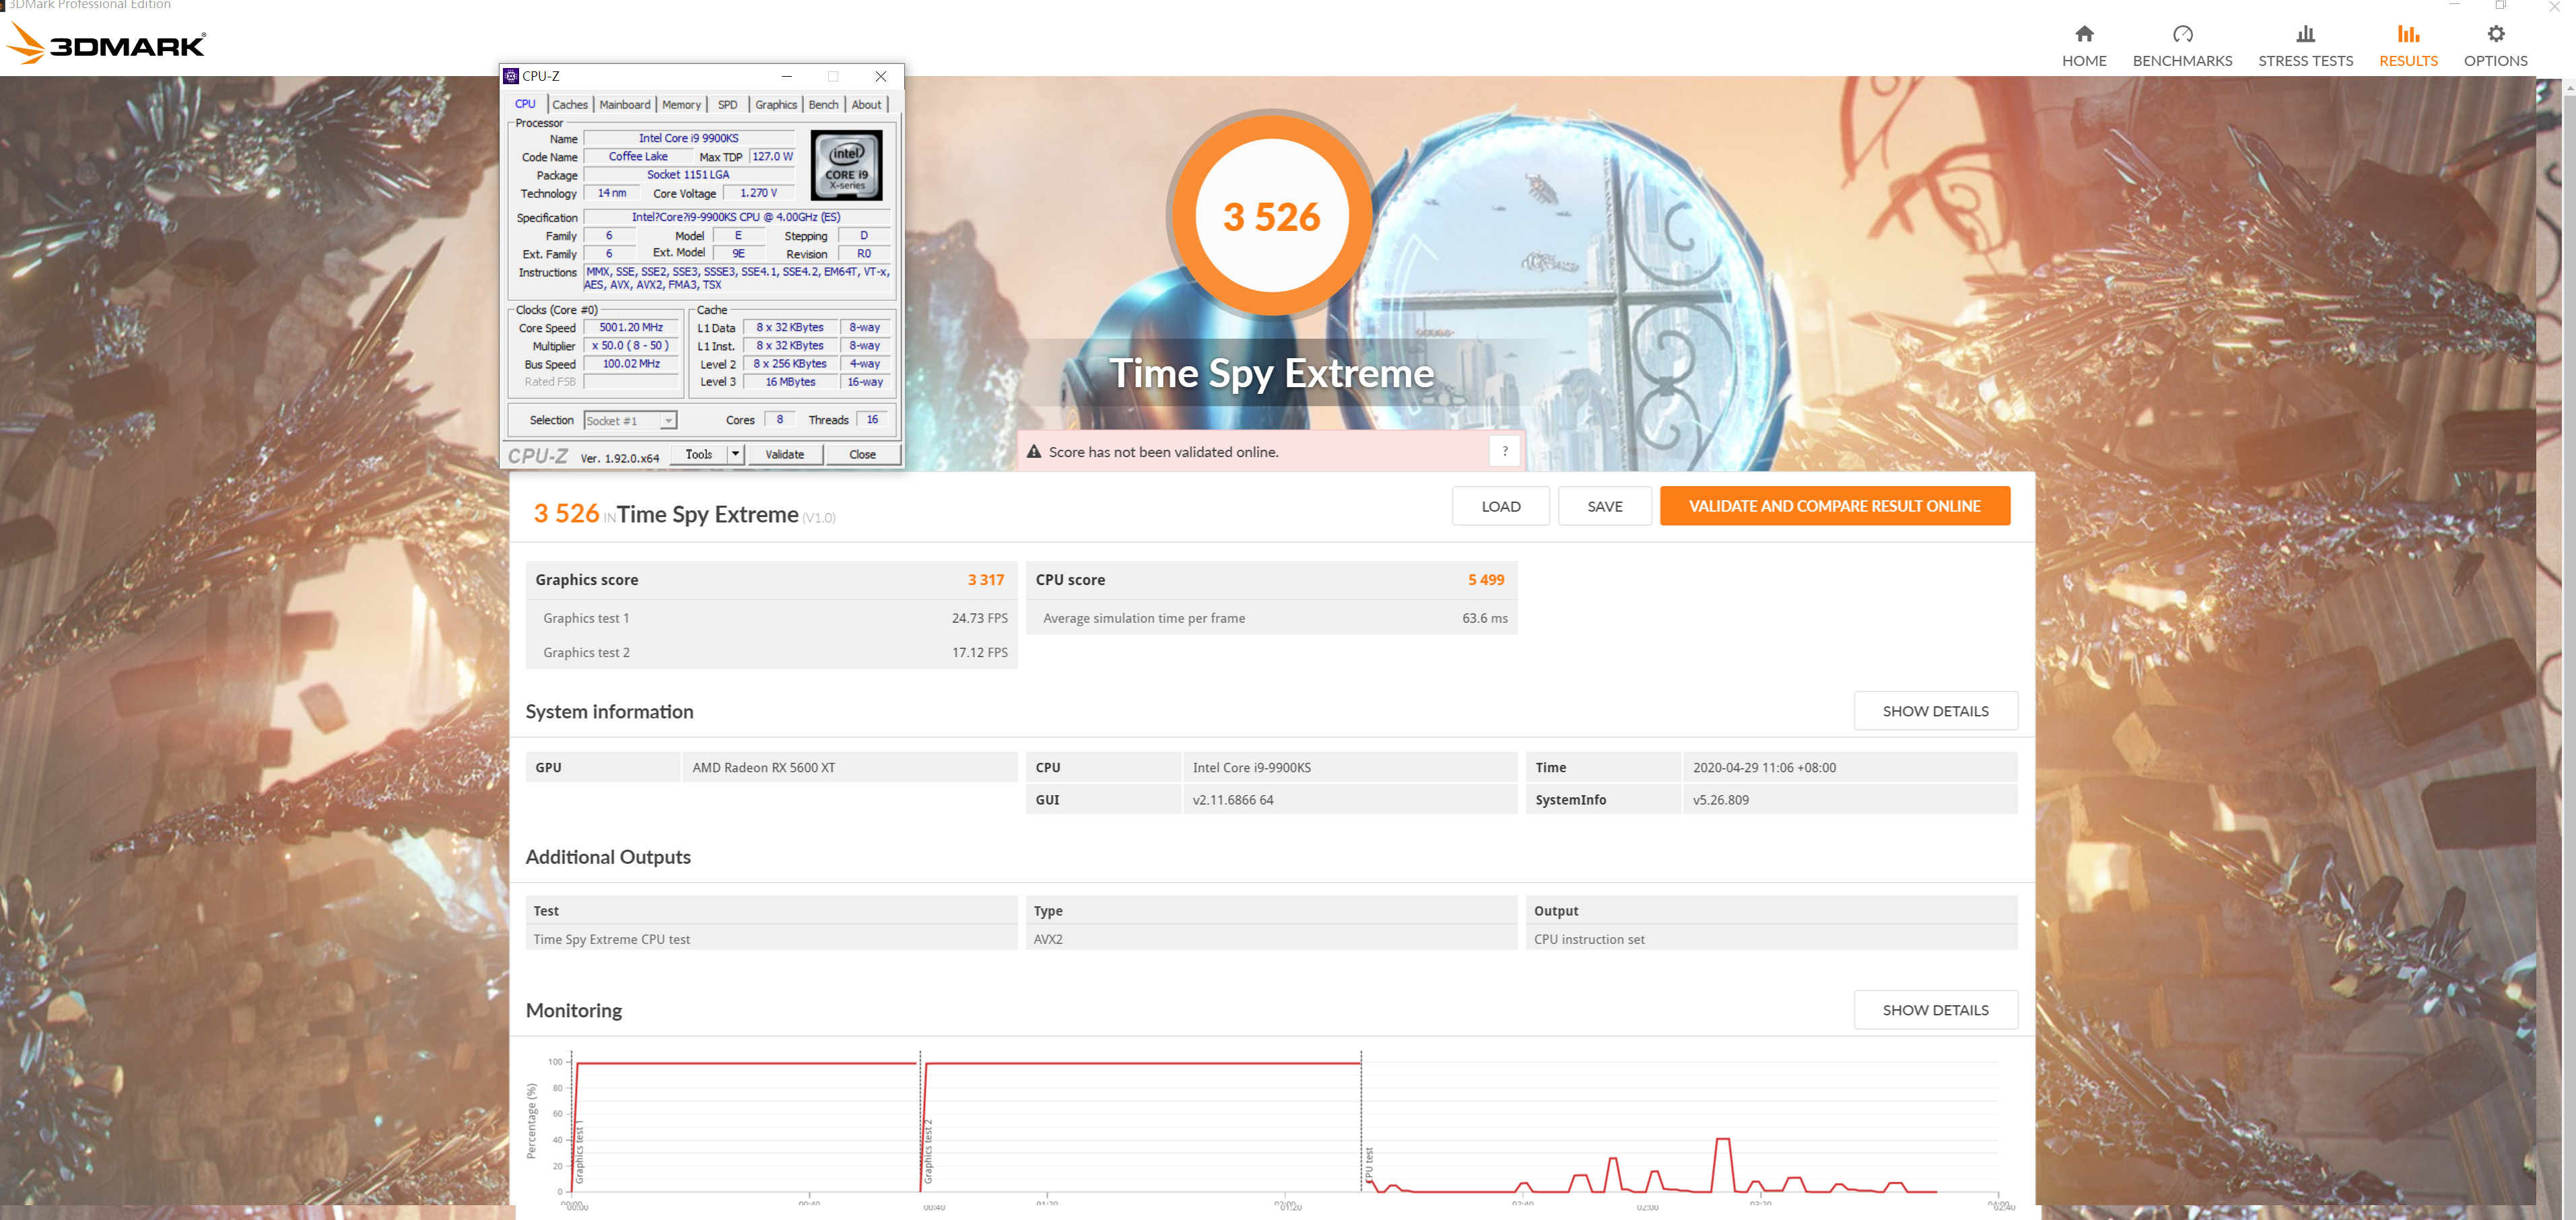2576x1220 pixels.
Task: Select the CPU tab in CPU-Z
Action: coord(525,104)
